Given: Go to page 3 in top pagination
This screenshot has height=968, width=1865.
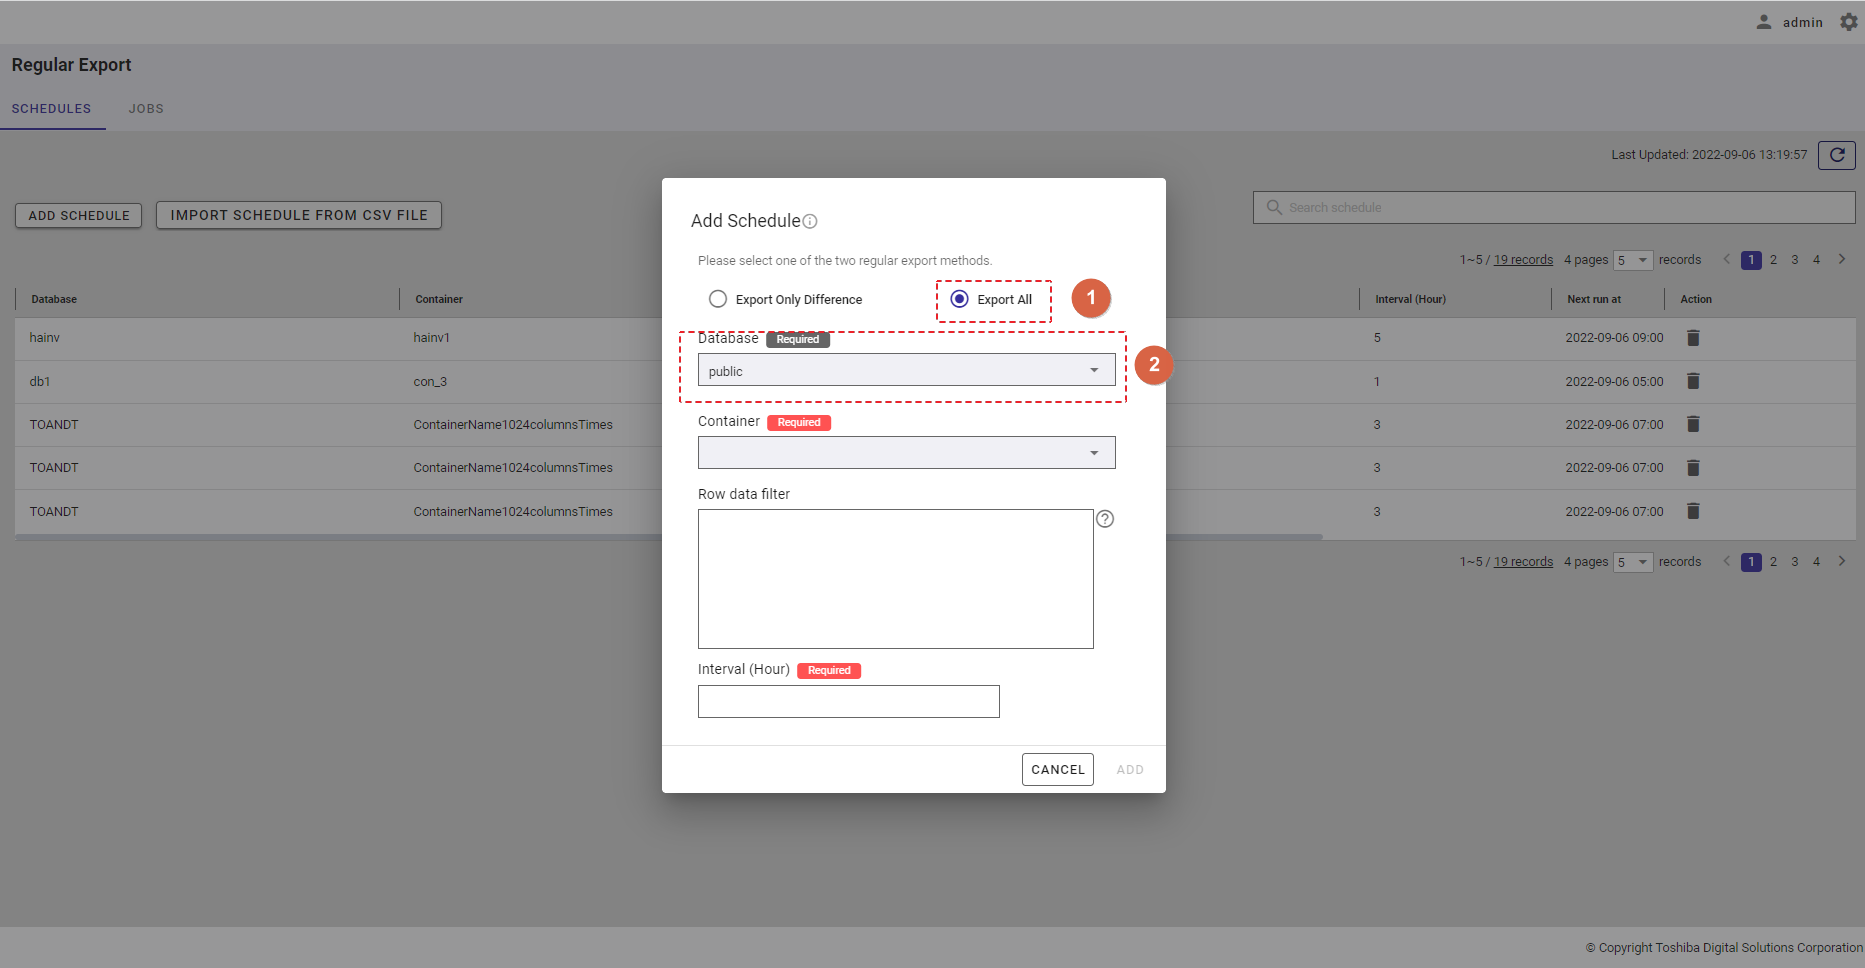Looking at the screenshot, I should (1795, 260).
